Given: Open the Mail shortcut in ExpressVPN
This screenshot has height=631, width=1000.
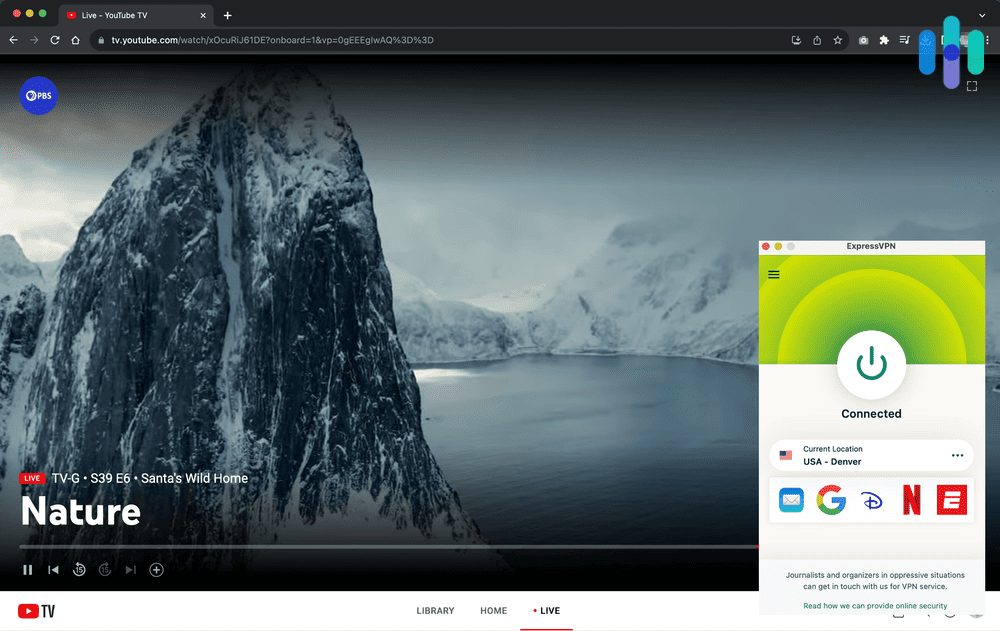Looking at the screenshot, I should [x=791, y=500].
